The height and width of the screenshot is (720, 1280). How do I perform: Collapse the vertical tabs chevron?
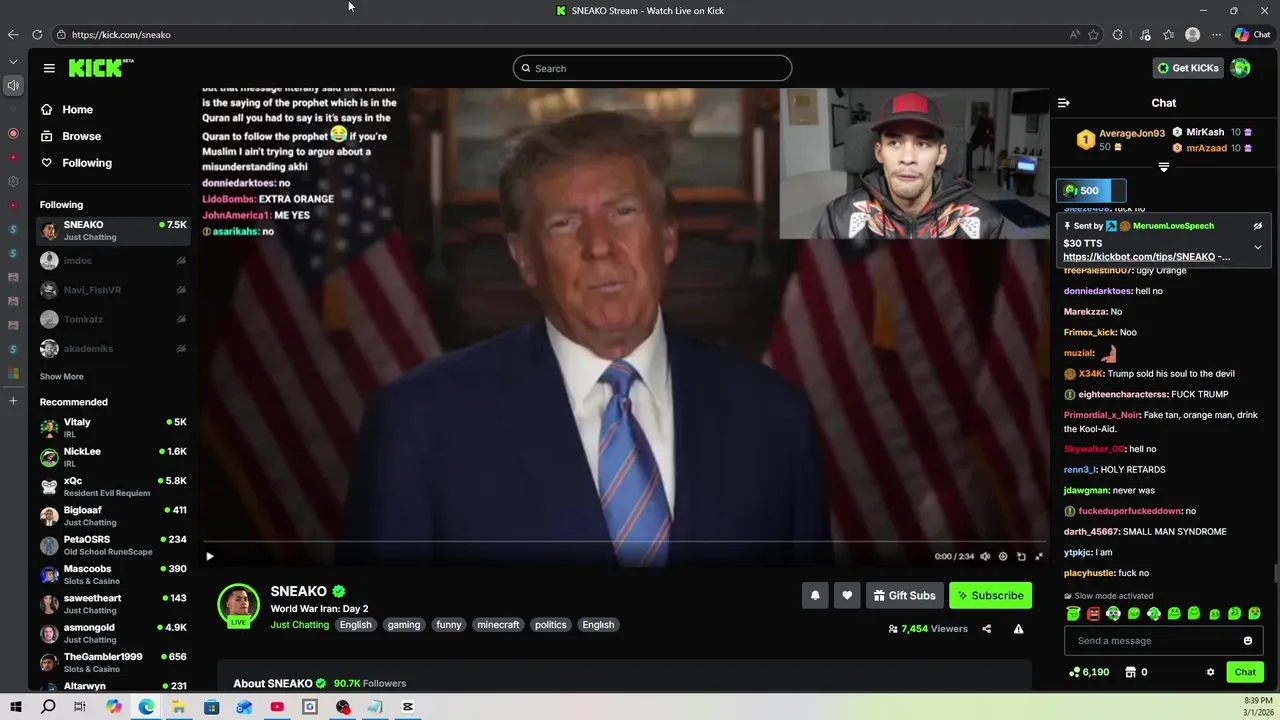13,62
